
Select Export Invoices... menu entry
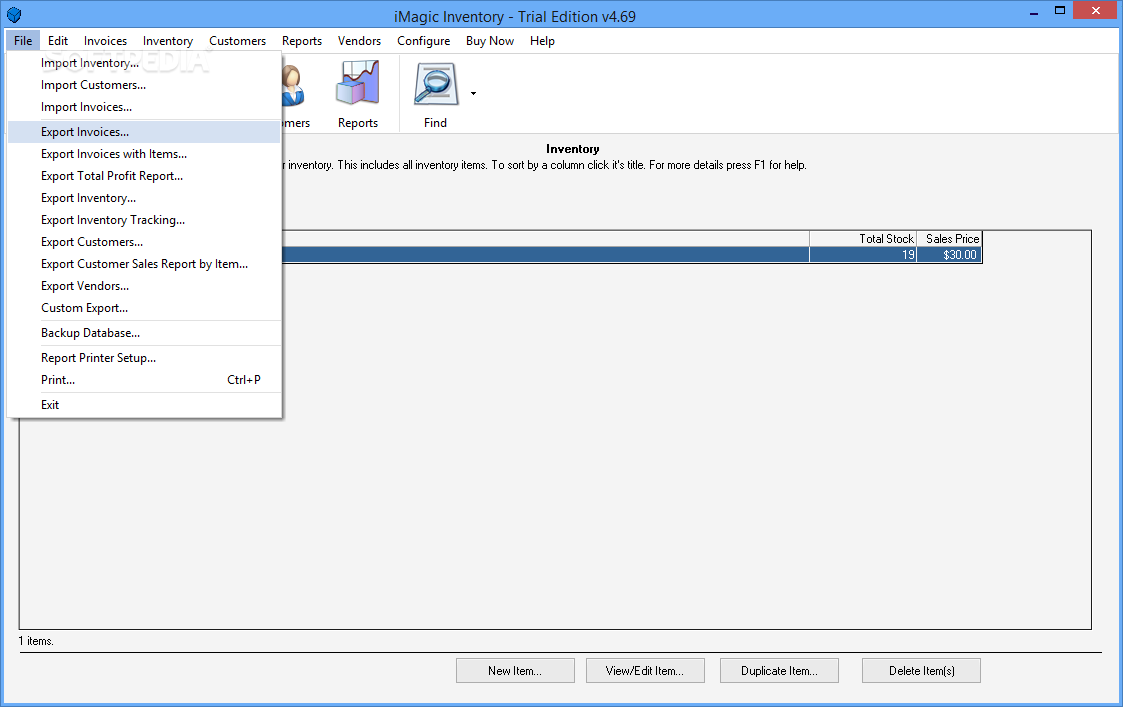[144, 132]
